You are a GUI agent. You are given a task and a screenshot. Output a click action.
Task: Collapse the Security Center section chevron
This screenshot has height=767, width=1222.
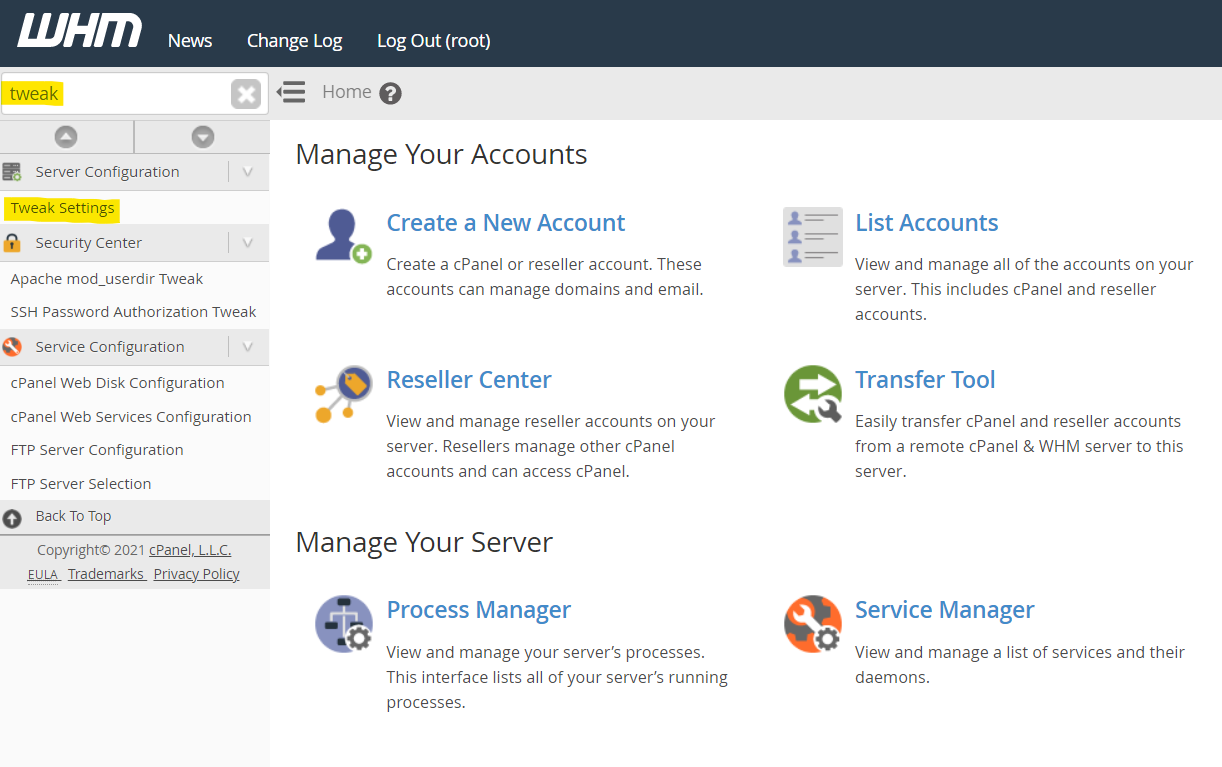[248, 243]
